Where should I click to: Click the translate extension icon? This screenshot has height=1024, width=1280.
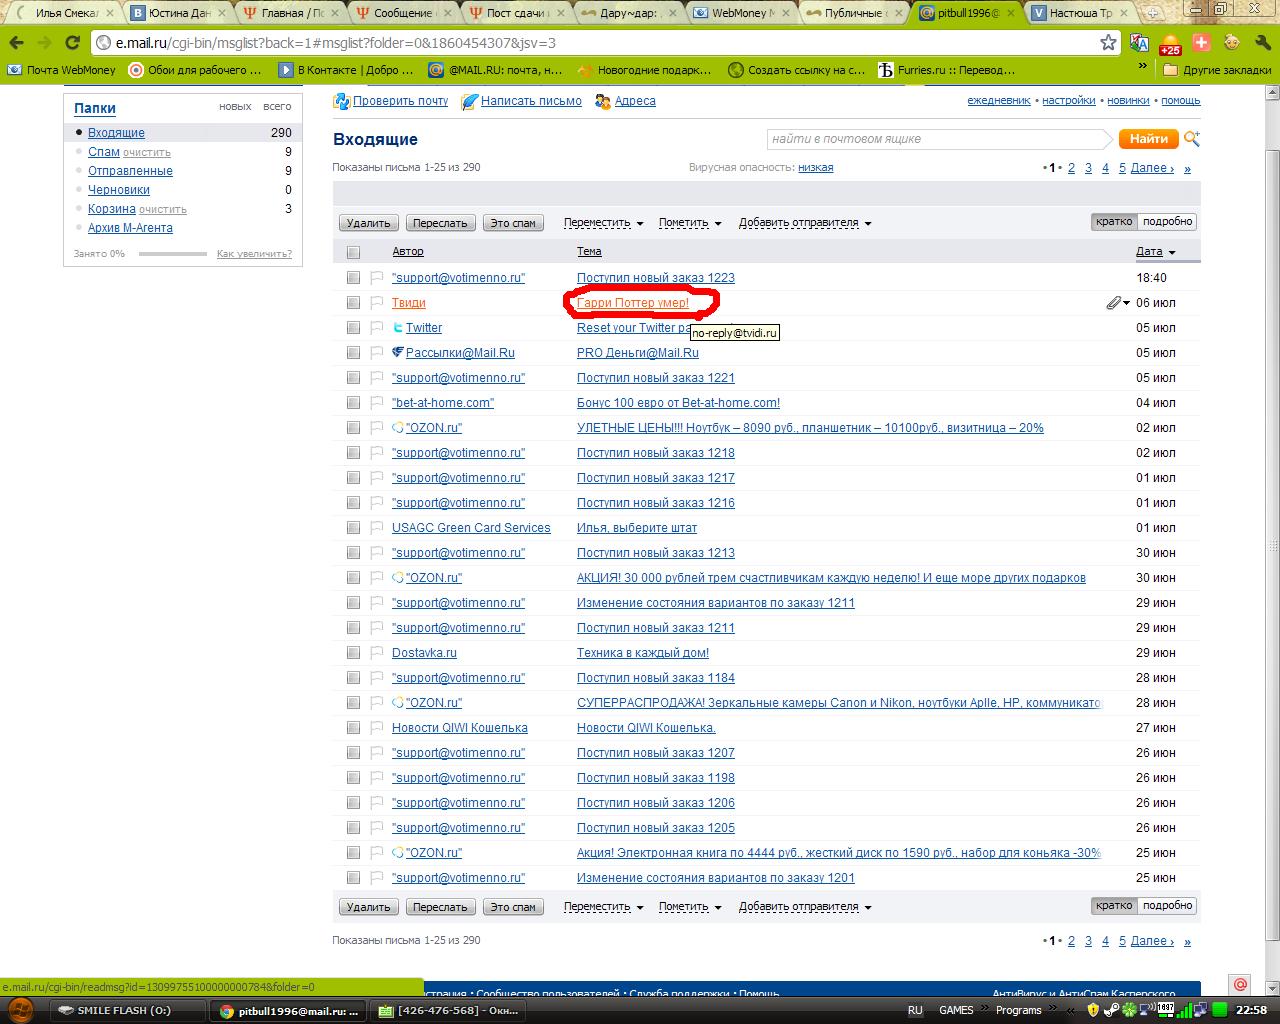pos(1139,43)
